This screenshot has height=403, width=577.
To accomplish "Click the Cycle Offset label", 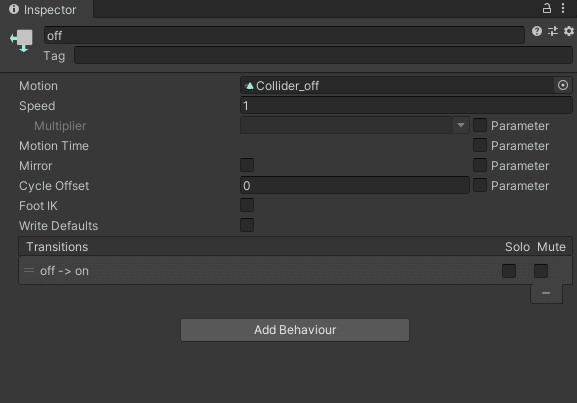I will click(54, 185).
